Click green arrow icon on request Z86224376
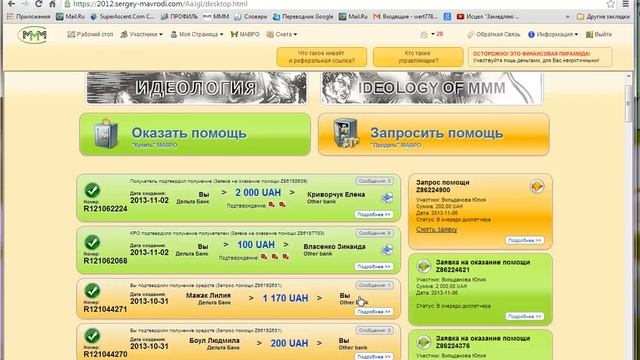This screenshot has height=360, width=640. pos(423,342)
